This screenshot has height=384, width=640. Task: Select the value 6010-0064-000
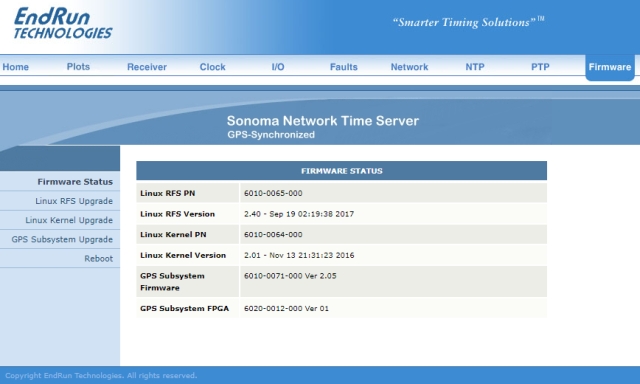point(273,235)
